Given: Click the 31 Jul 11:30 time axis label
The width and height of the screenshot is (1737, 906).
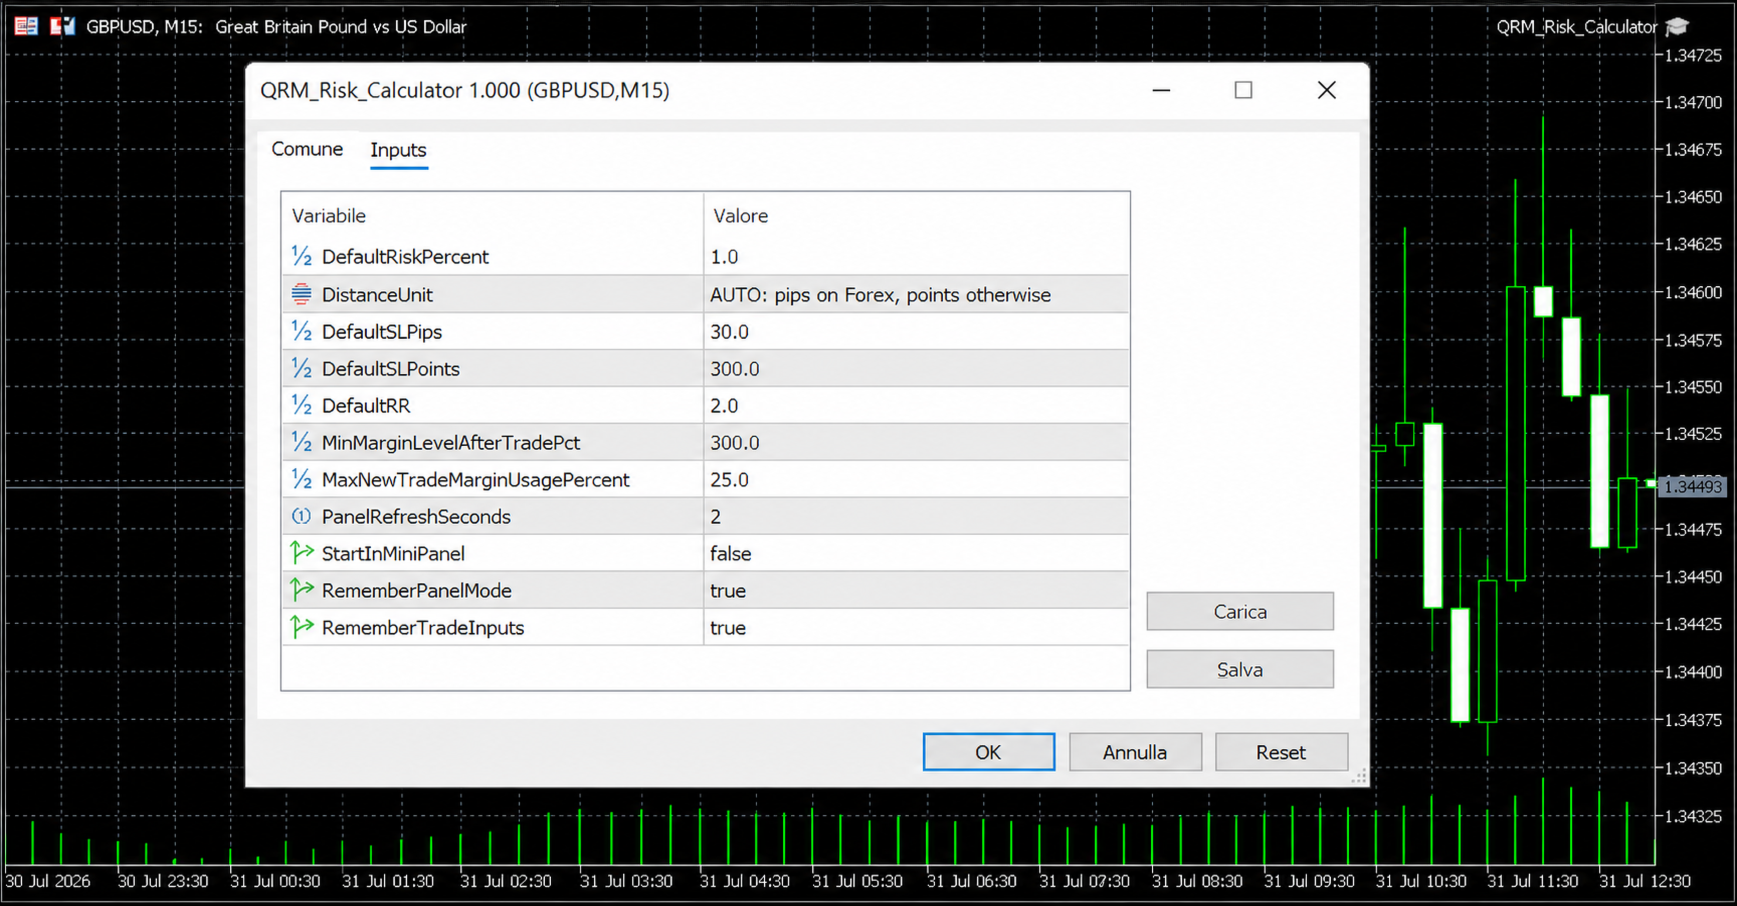Looking at the screenshot, I should [x=1532, y=881].
